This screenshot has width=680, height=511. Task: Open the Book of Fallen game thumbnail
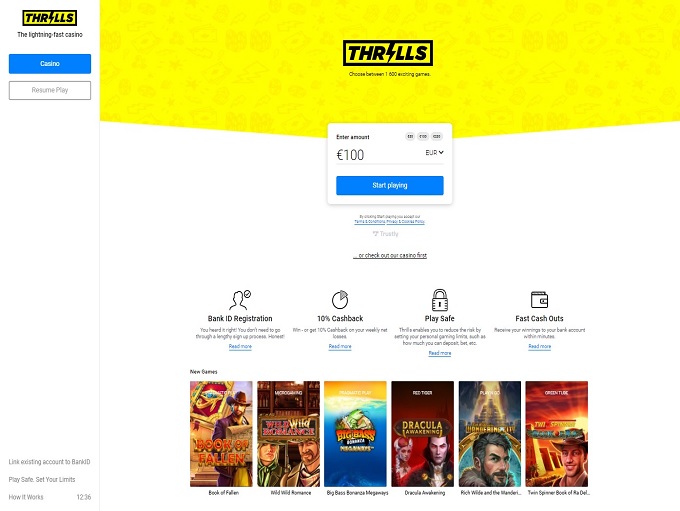(221, 434)
